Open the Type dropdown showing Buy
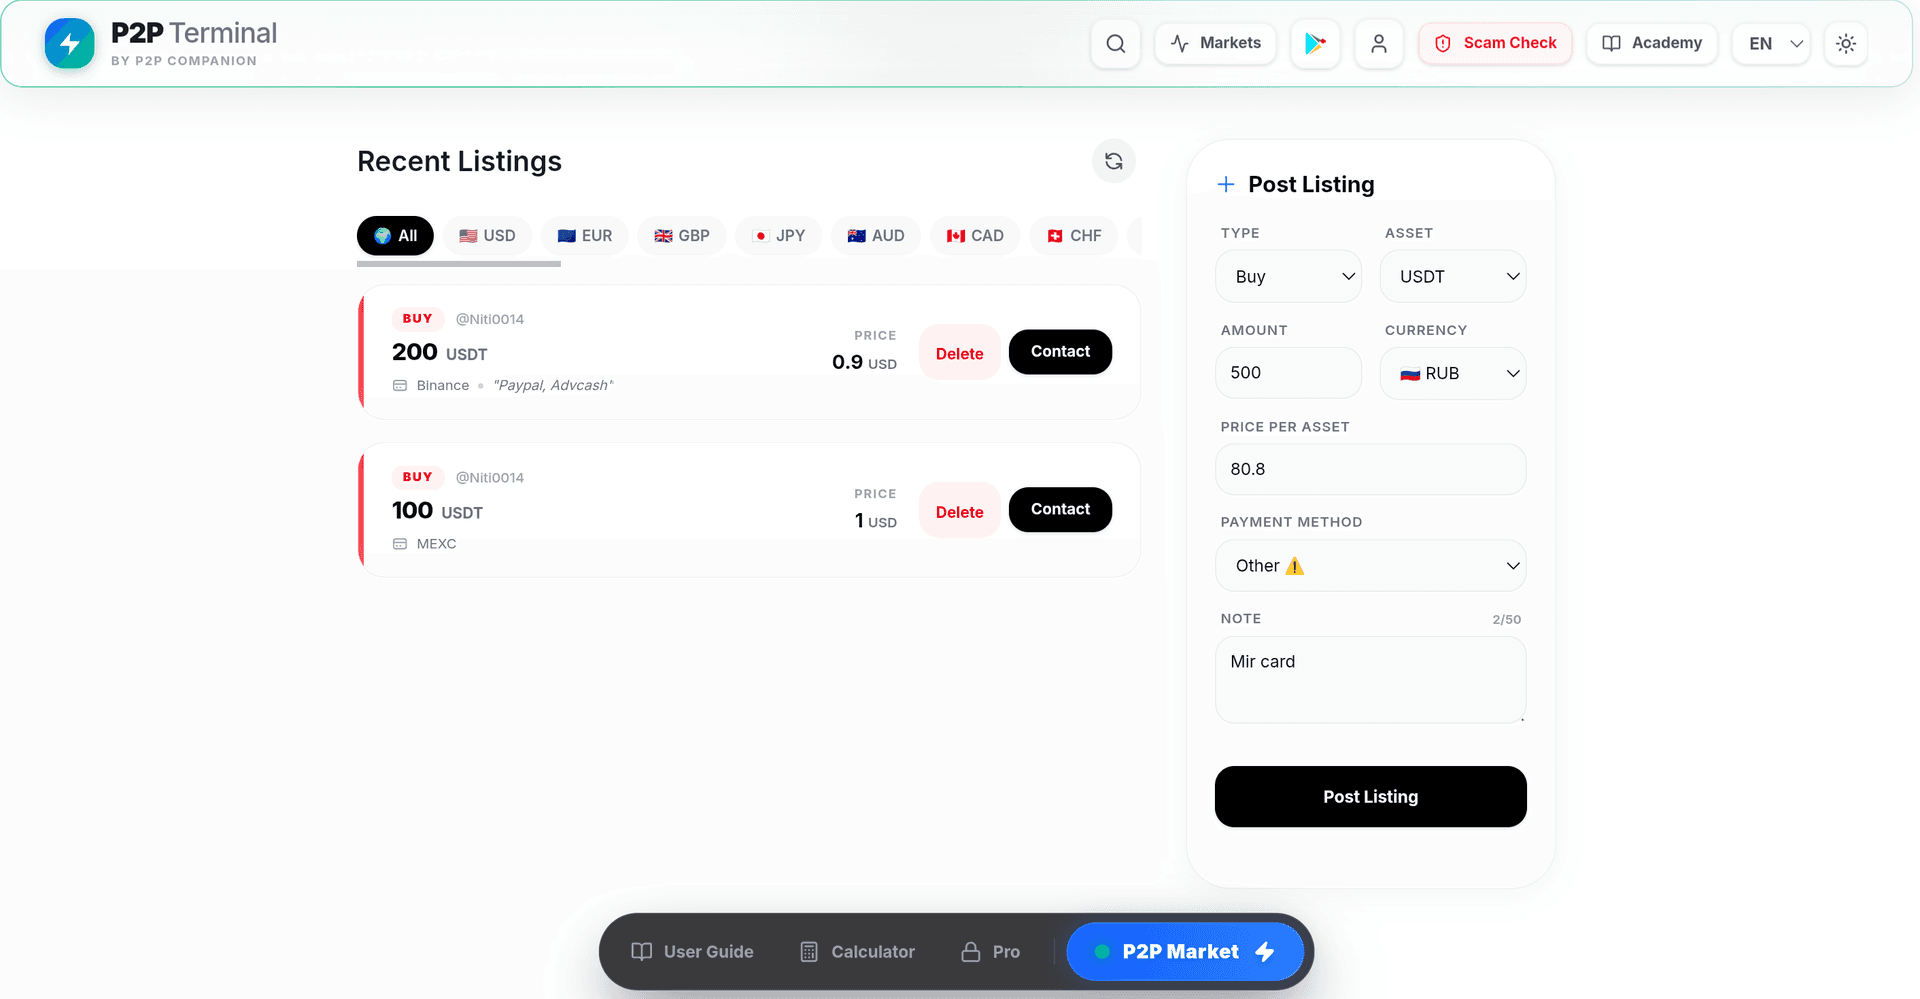This screenshot has width=1920, height=999. [x=1289, y=277]
